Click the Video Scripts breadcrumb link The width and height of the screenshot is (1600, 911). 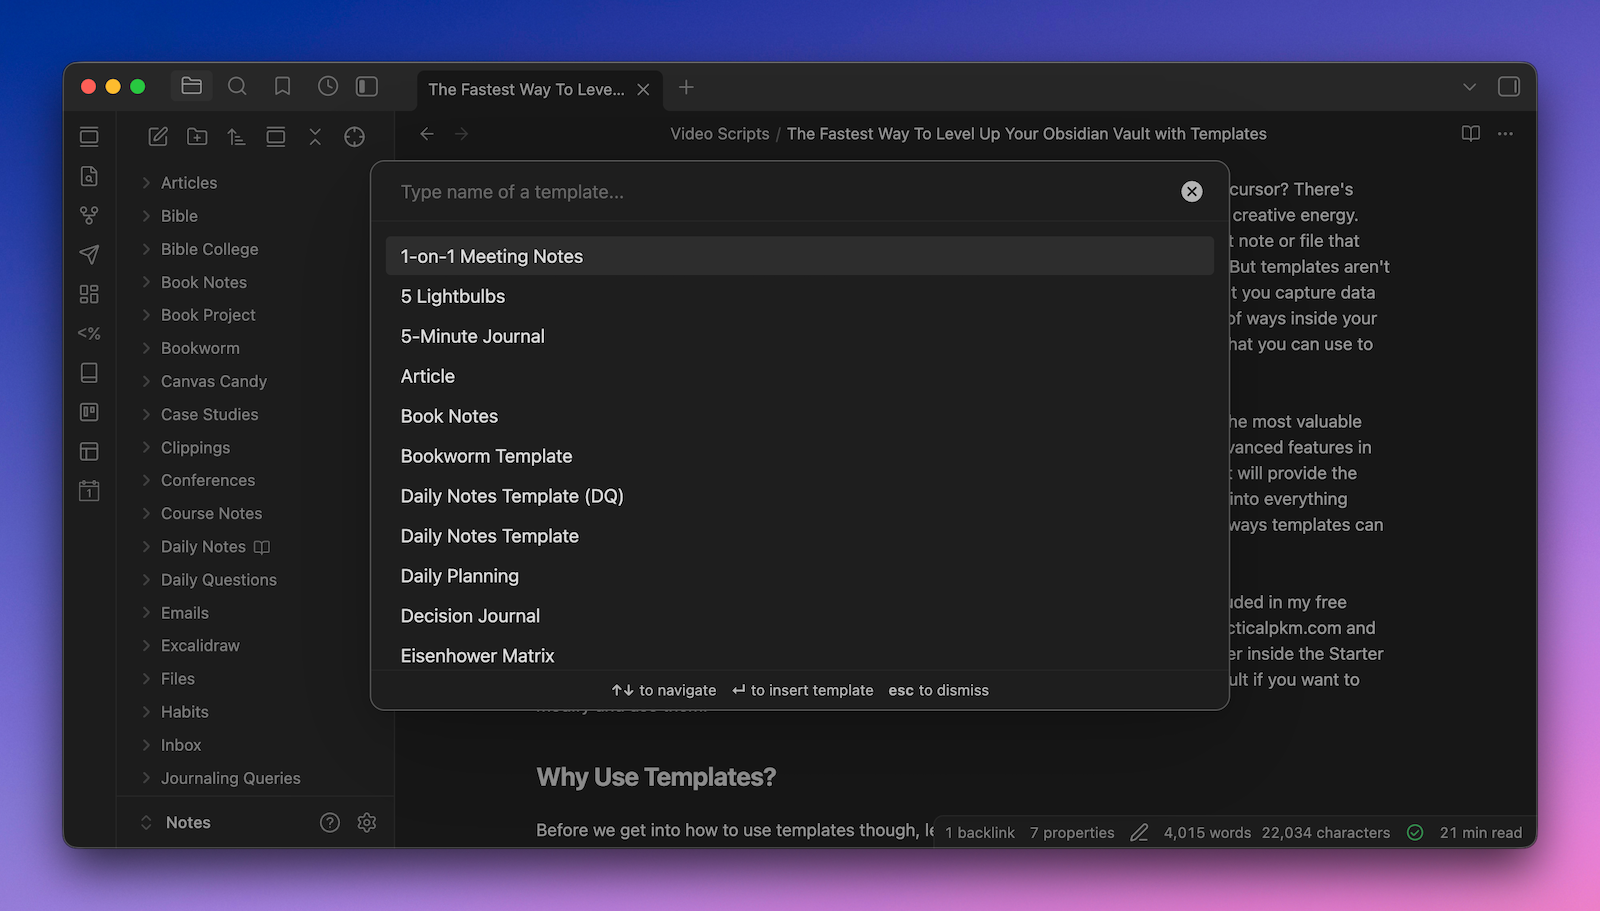coord(719,134)
